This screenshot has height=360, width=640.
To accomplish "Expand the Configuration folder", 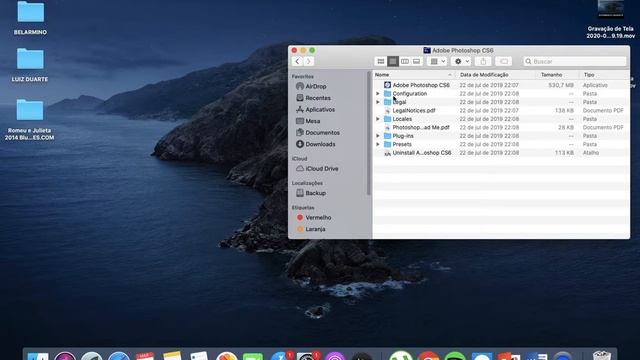I will click(378, 93).
